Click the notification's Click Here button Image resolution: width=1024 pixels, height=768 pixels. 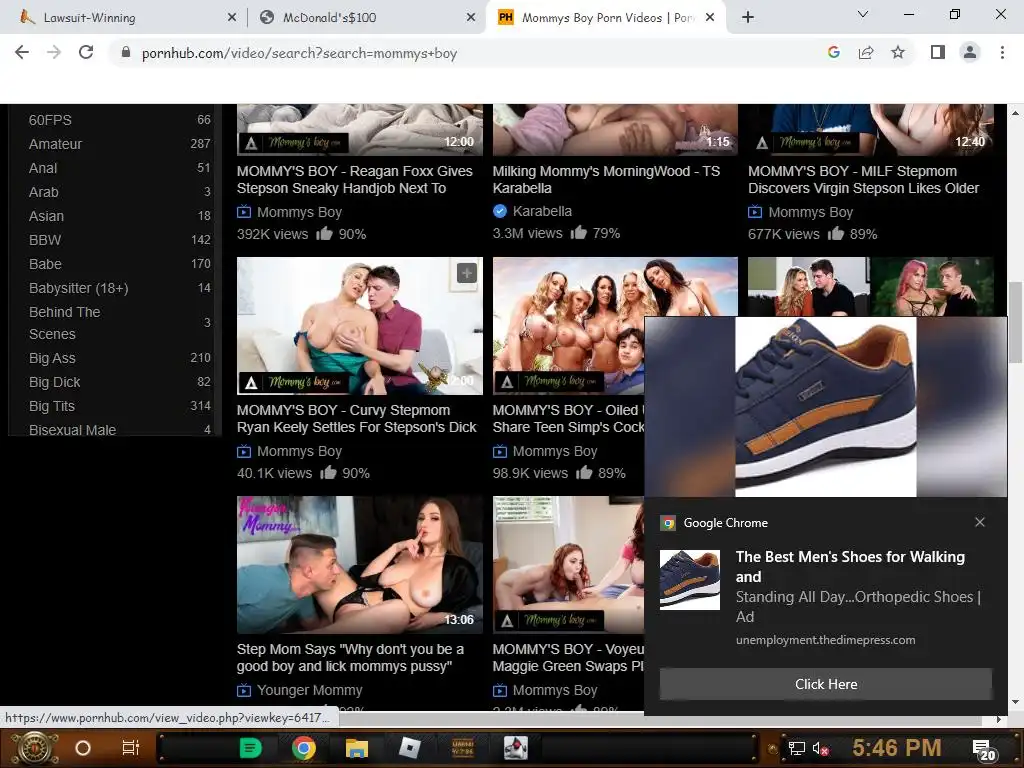(825, 684)
